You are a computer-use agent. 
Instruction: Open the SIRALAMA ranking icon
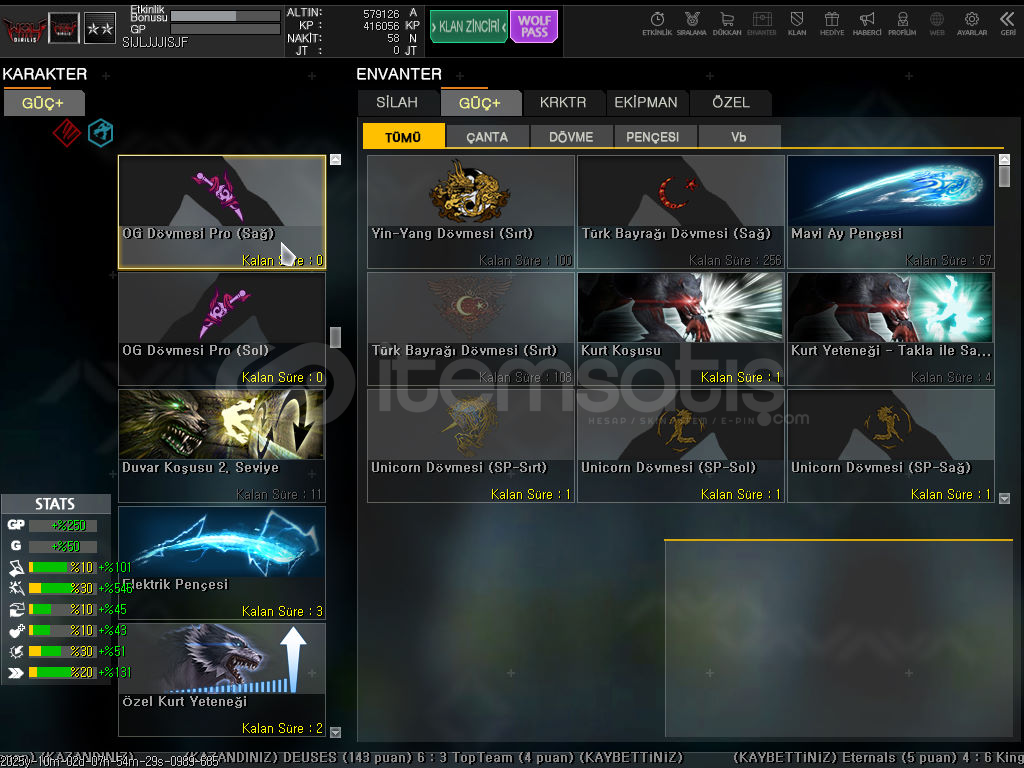pos(692,24)
